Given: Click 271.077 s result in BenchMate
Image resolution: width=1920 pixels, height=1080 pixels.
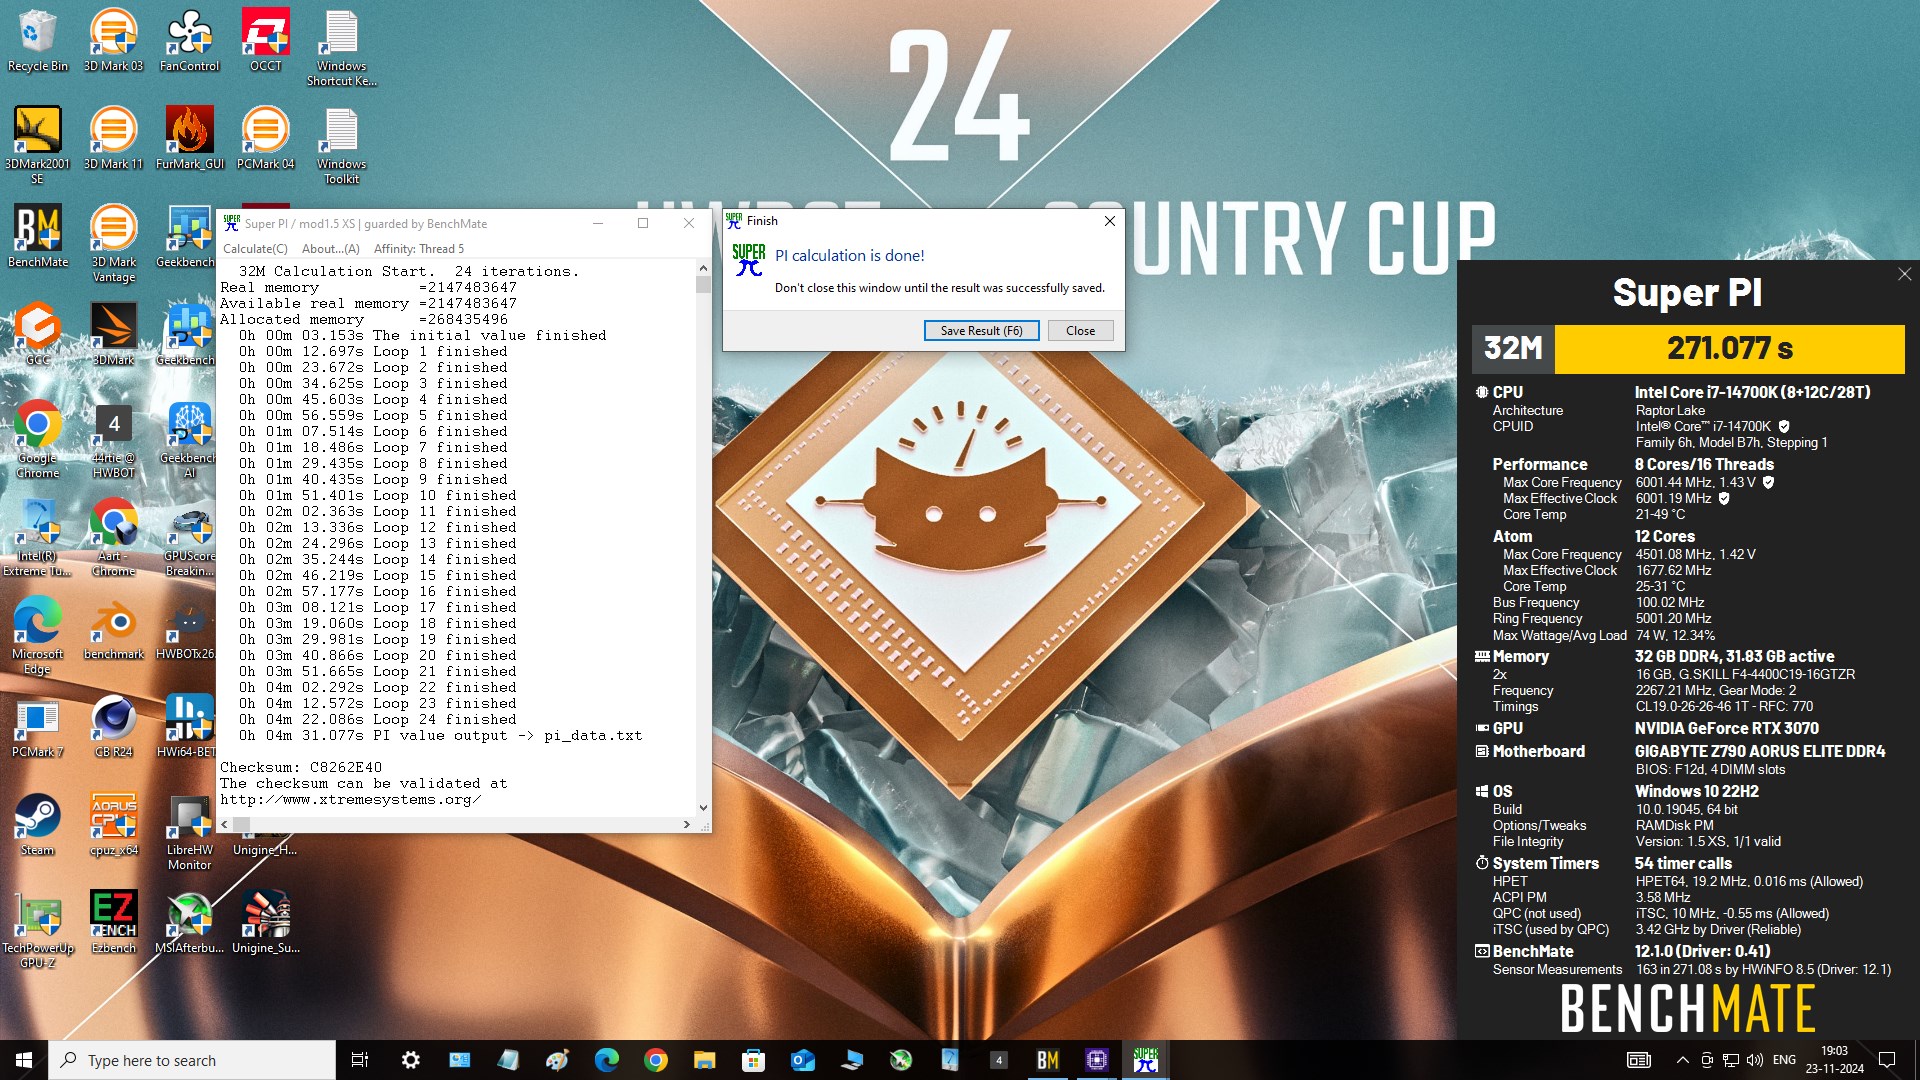Looking at the screenshot, I should coord(1729,348).
